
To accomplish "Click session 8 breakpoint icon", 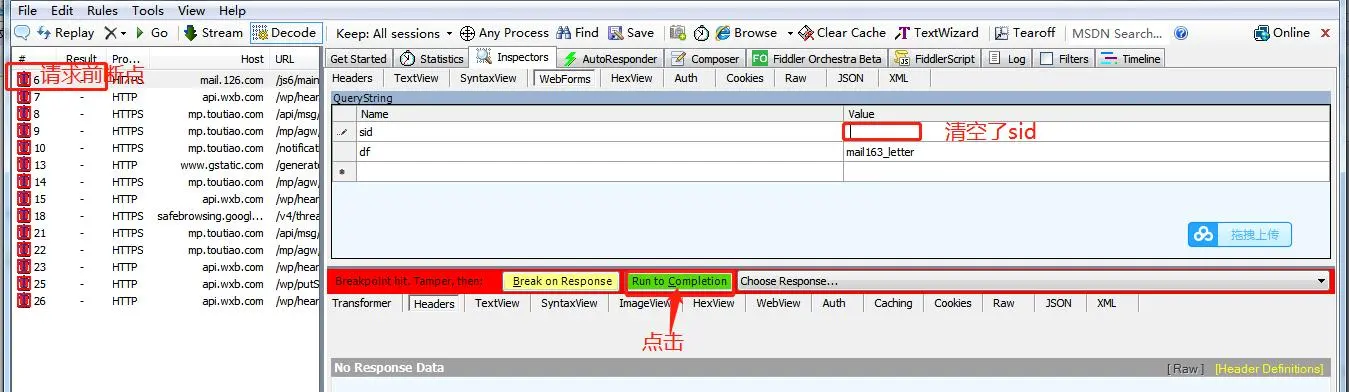I will [24, 114].
